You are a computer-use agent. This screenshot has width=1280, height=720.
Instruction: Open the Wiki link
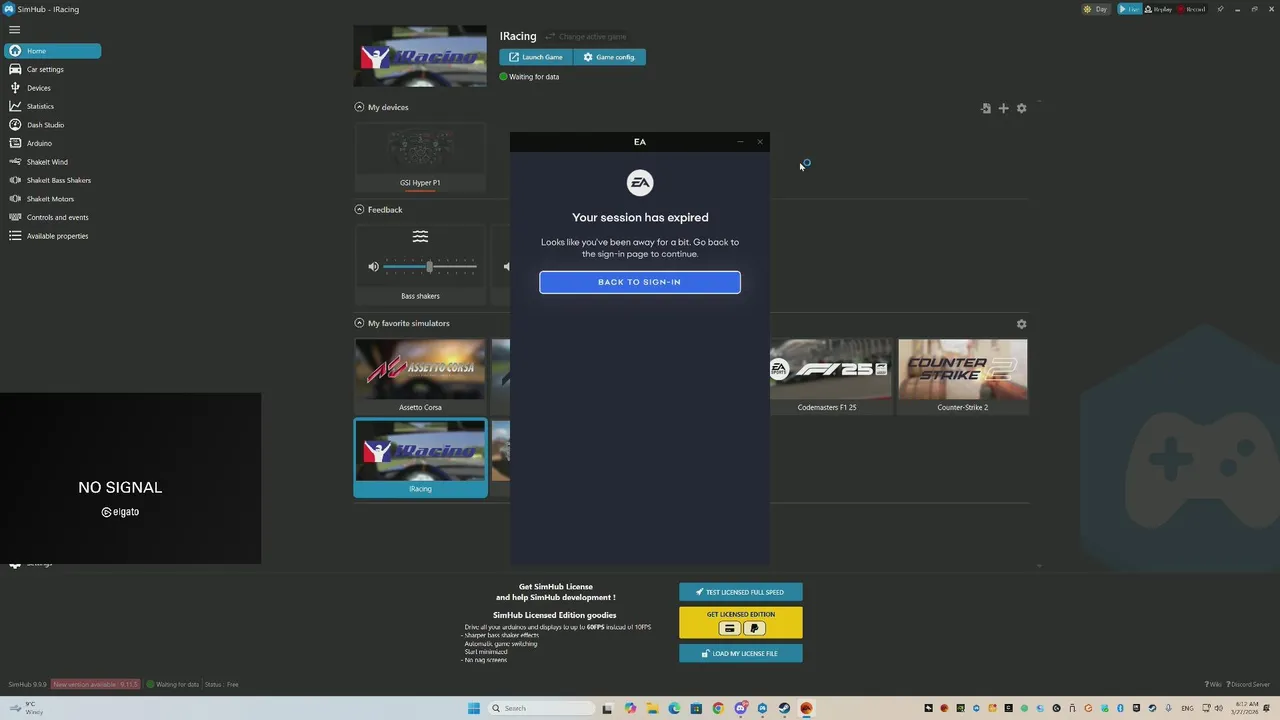click(x=1213, y=685)
